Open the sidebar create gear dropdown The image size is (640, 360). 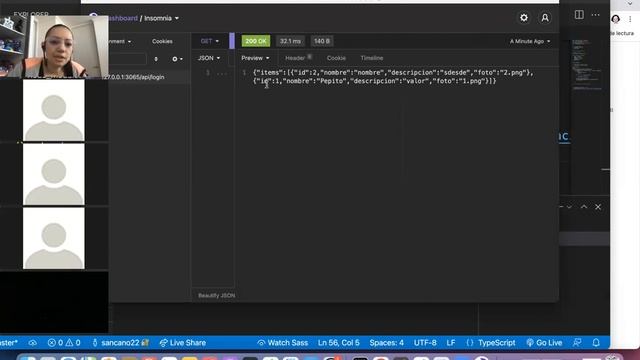(177, 59)
